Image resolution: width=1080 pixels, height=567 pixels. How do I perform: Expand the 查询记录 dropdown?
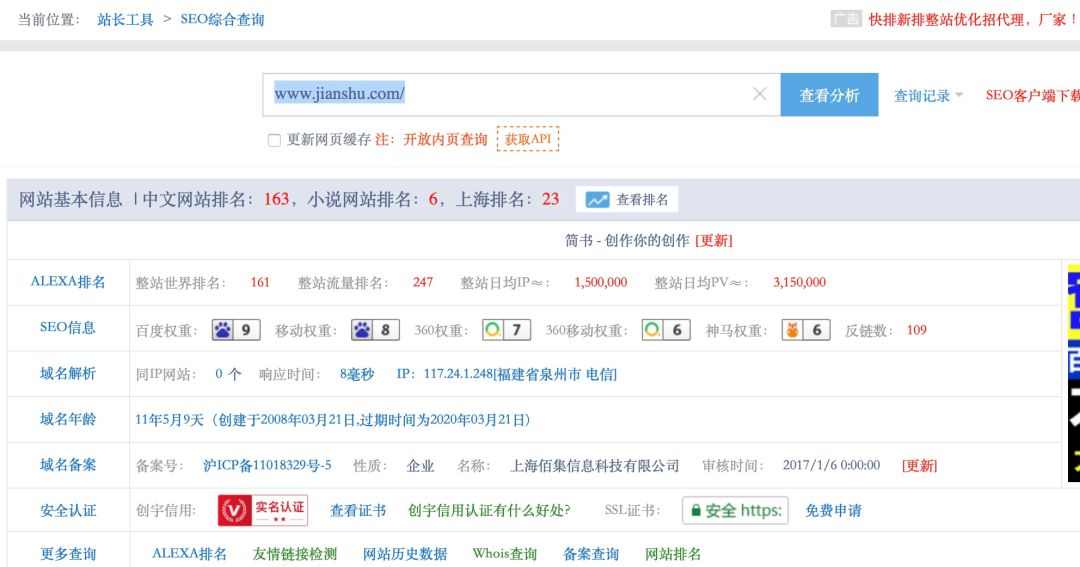point(928,96)
